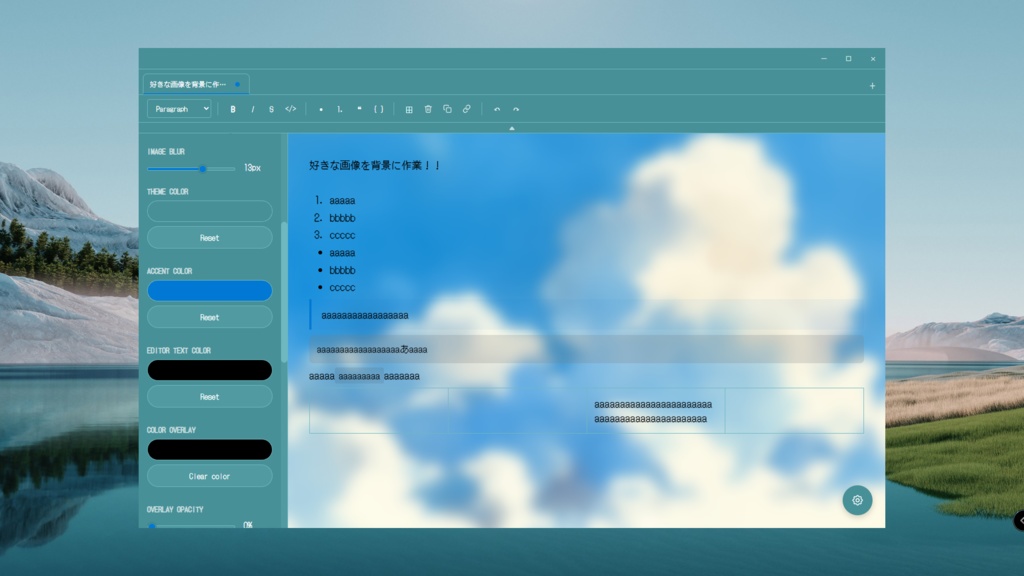This screenshot has width=1024, height=576.
Task: Click the Overlay Opacity slider
Action: (x=191, y=525)
